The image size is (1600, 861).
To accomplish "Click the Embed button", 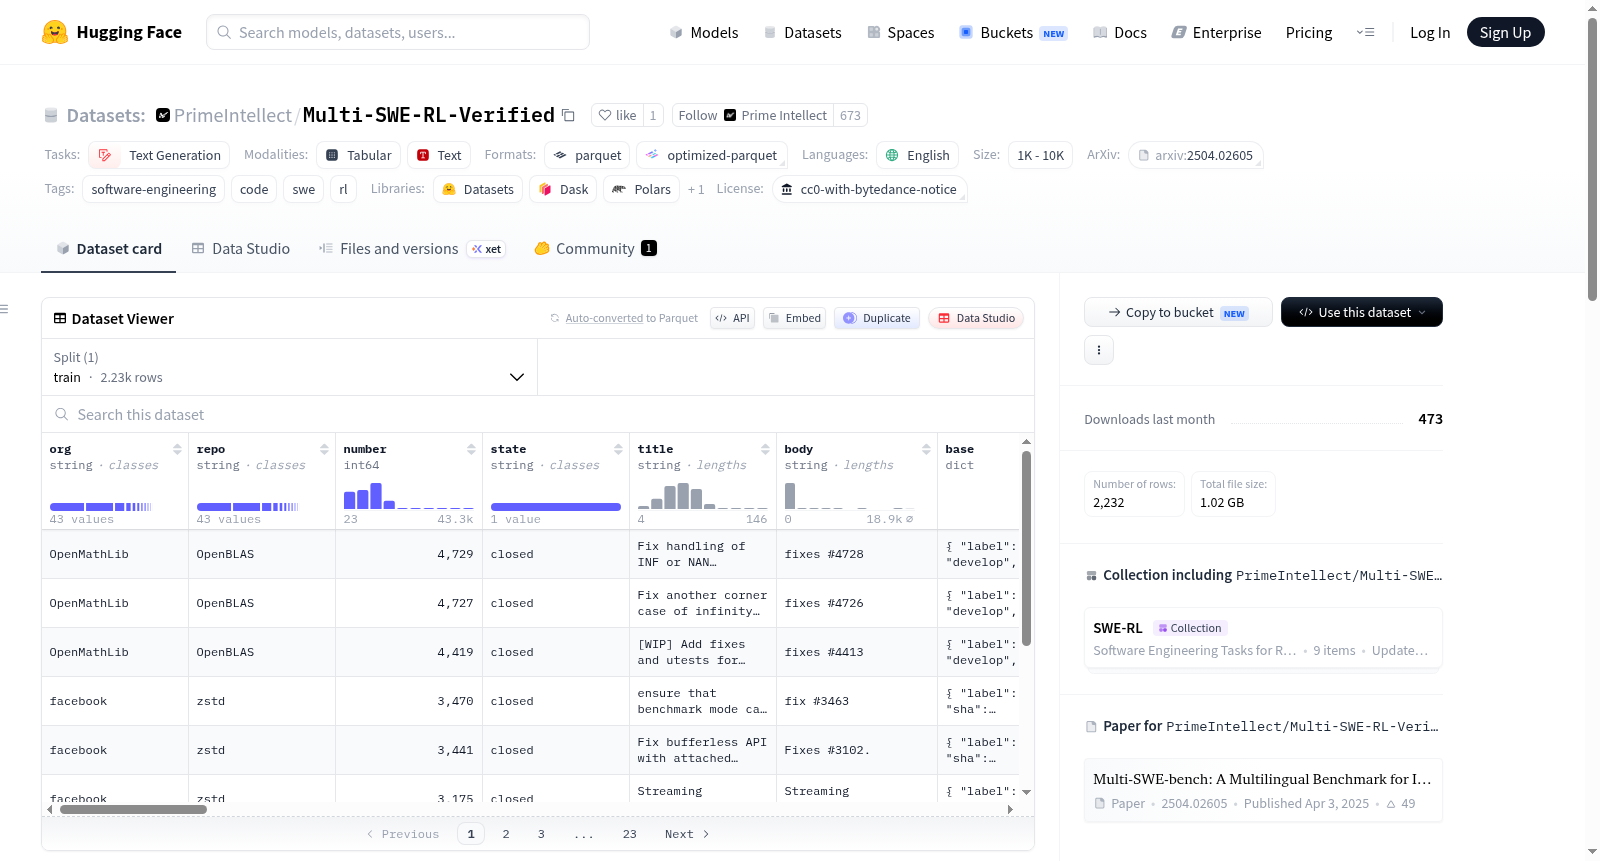I will click(794, 318).
